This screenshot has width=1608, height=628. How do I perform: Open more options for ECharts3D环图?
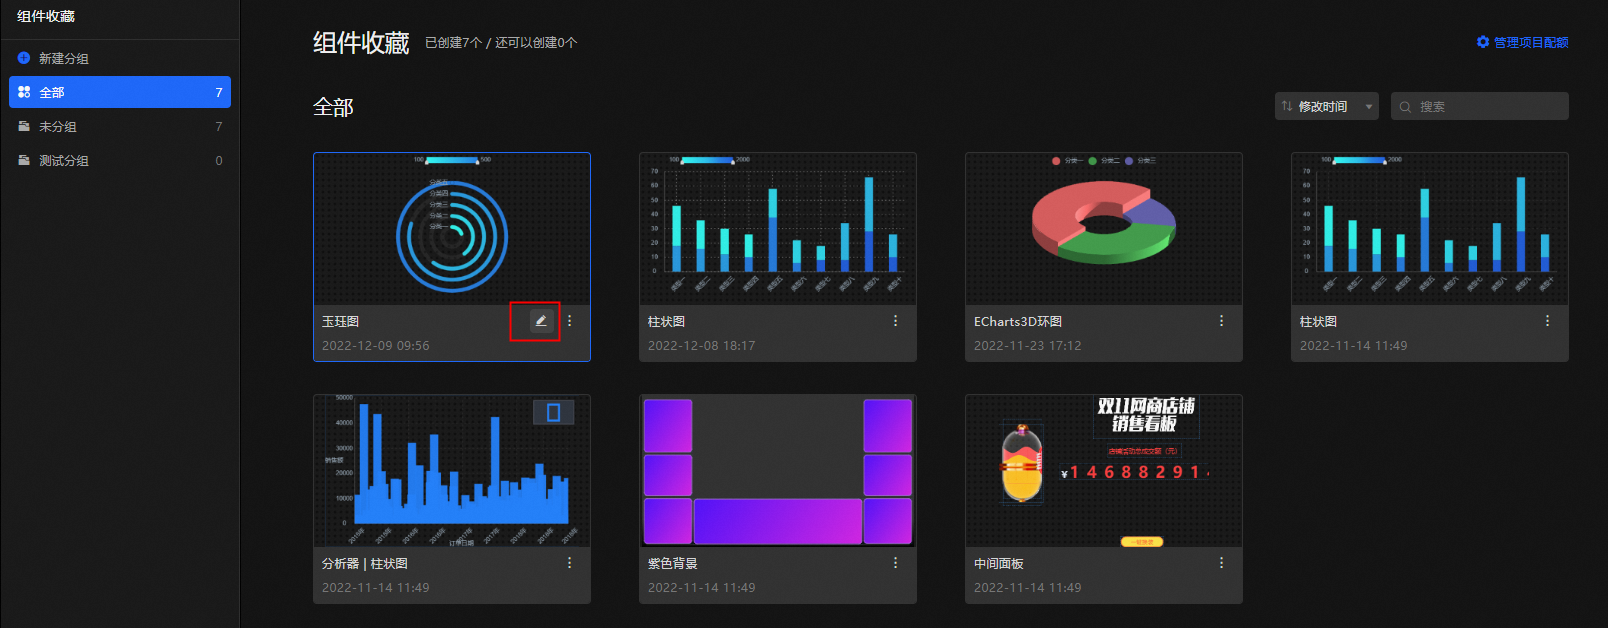click(1221, 321)
